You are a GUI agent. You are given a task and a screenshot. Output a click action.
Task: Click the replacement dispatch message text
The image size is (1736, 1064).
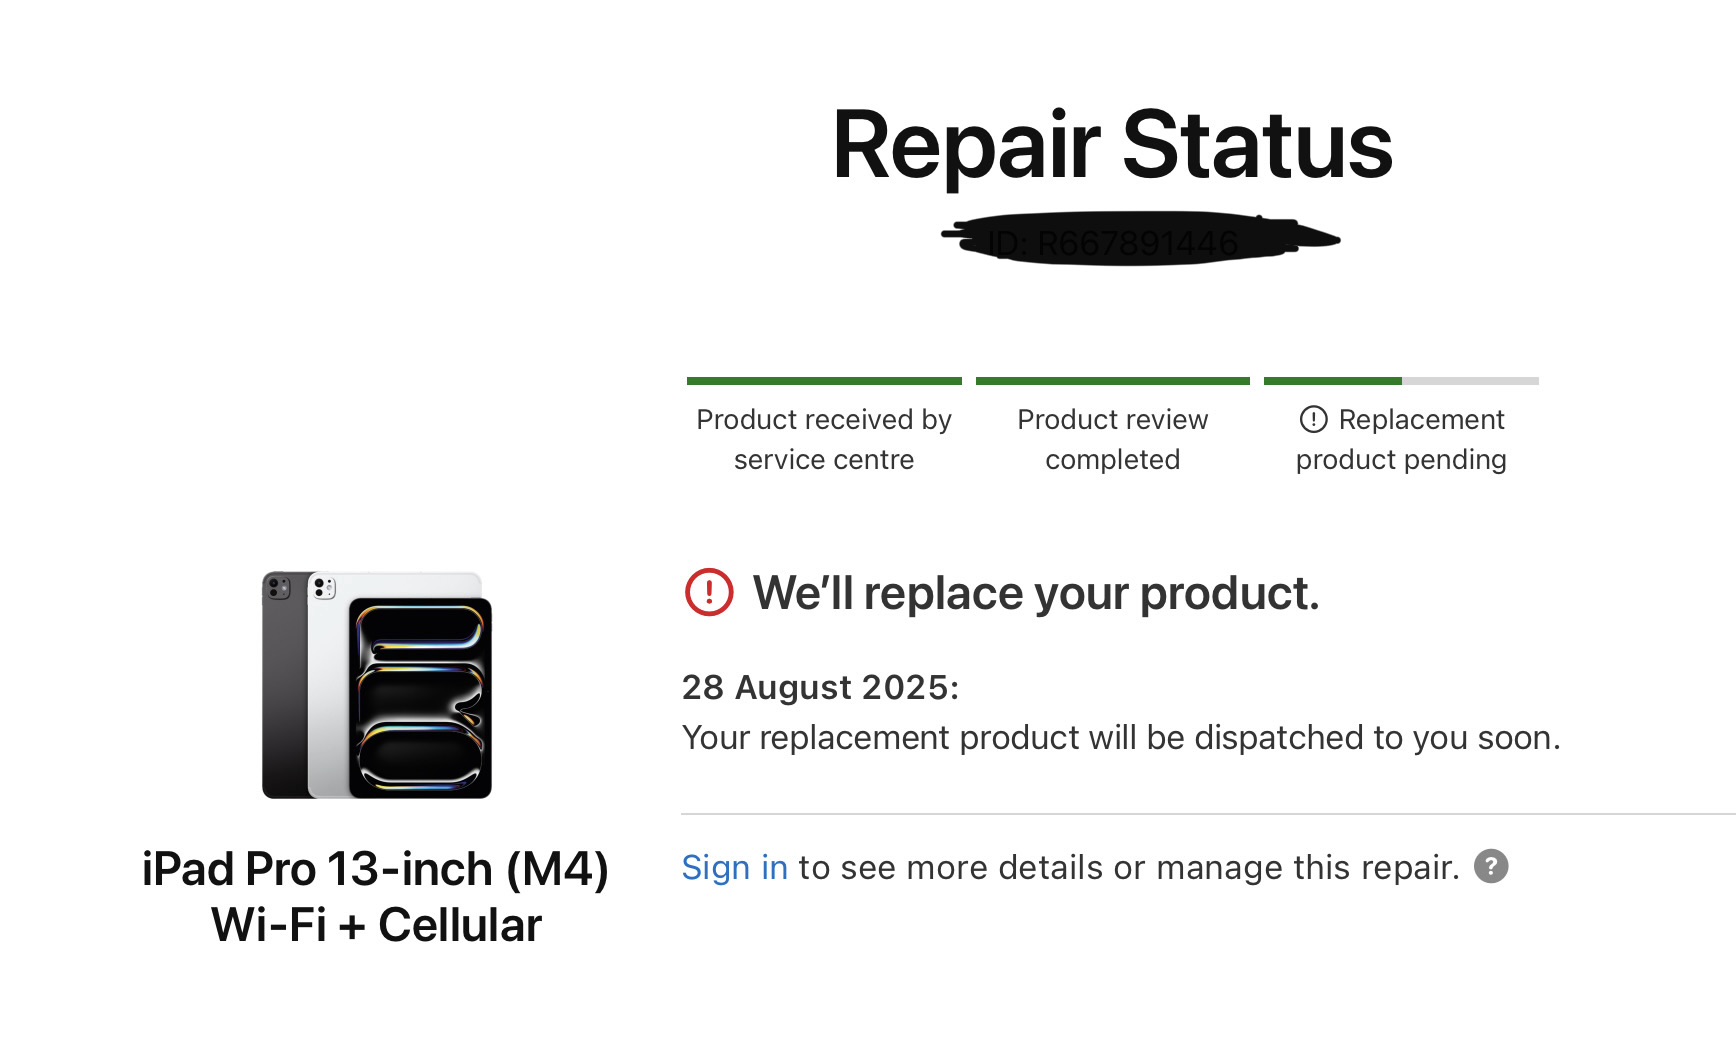[x=1120, y=738]
